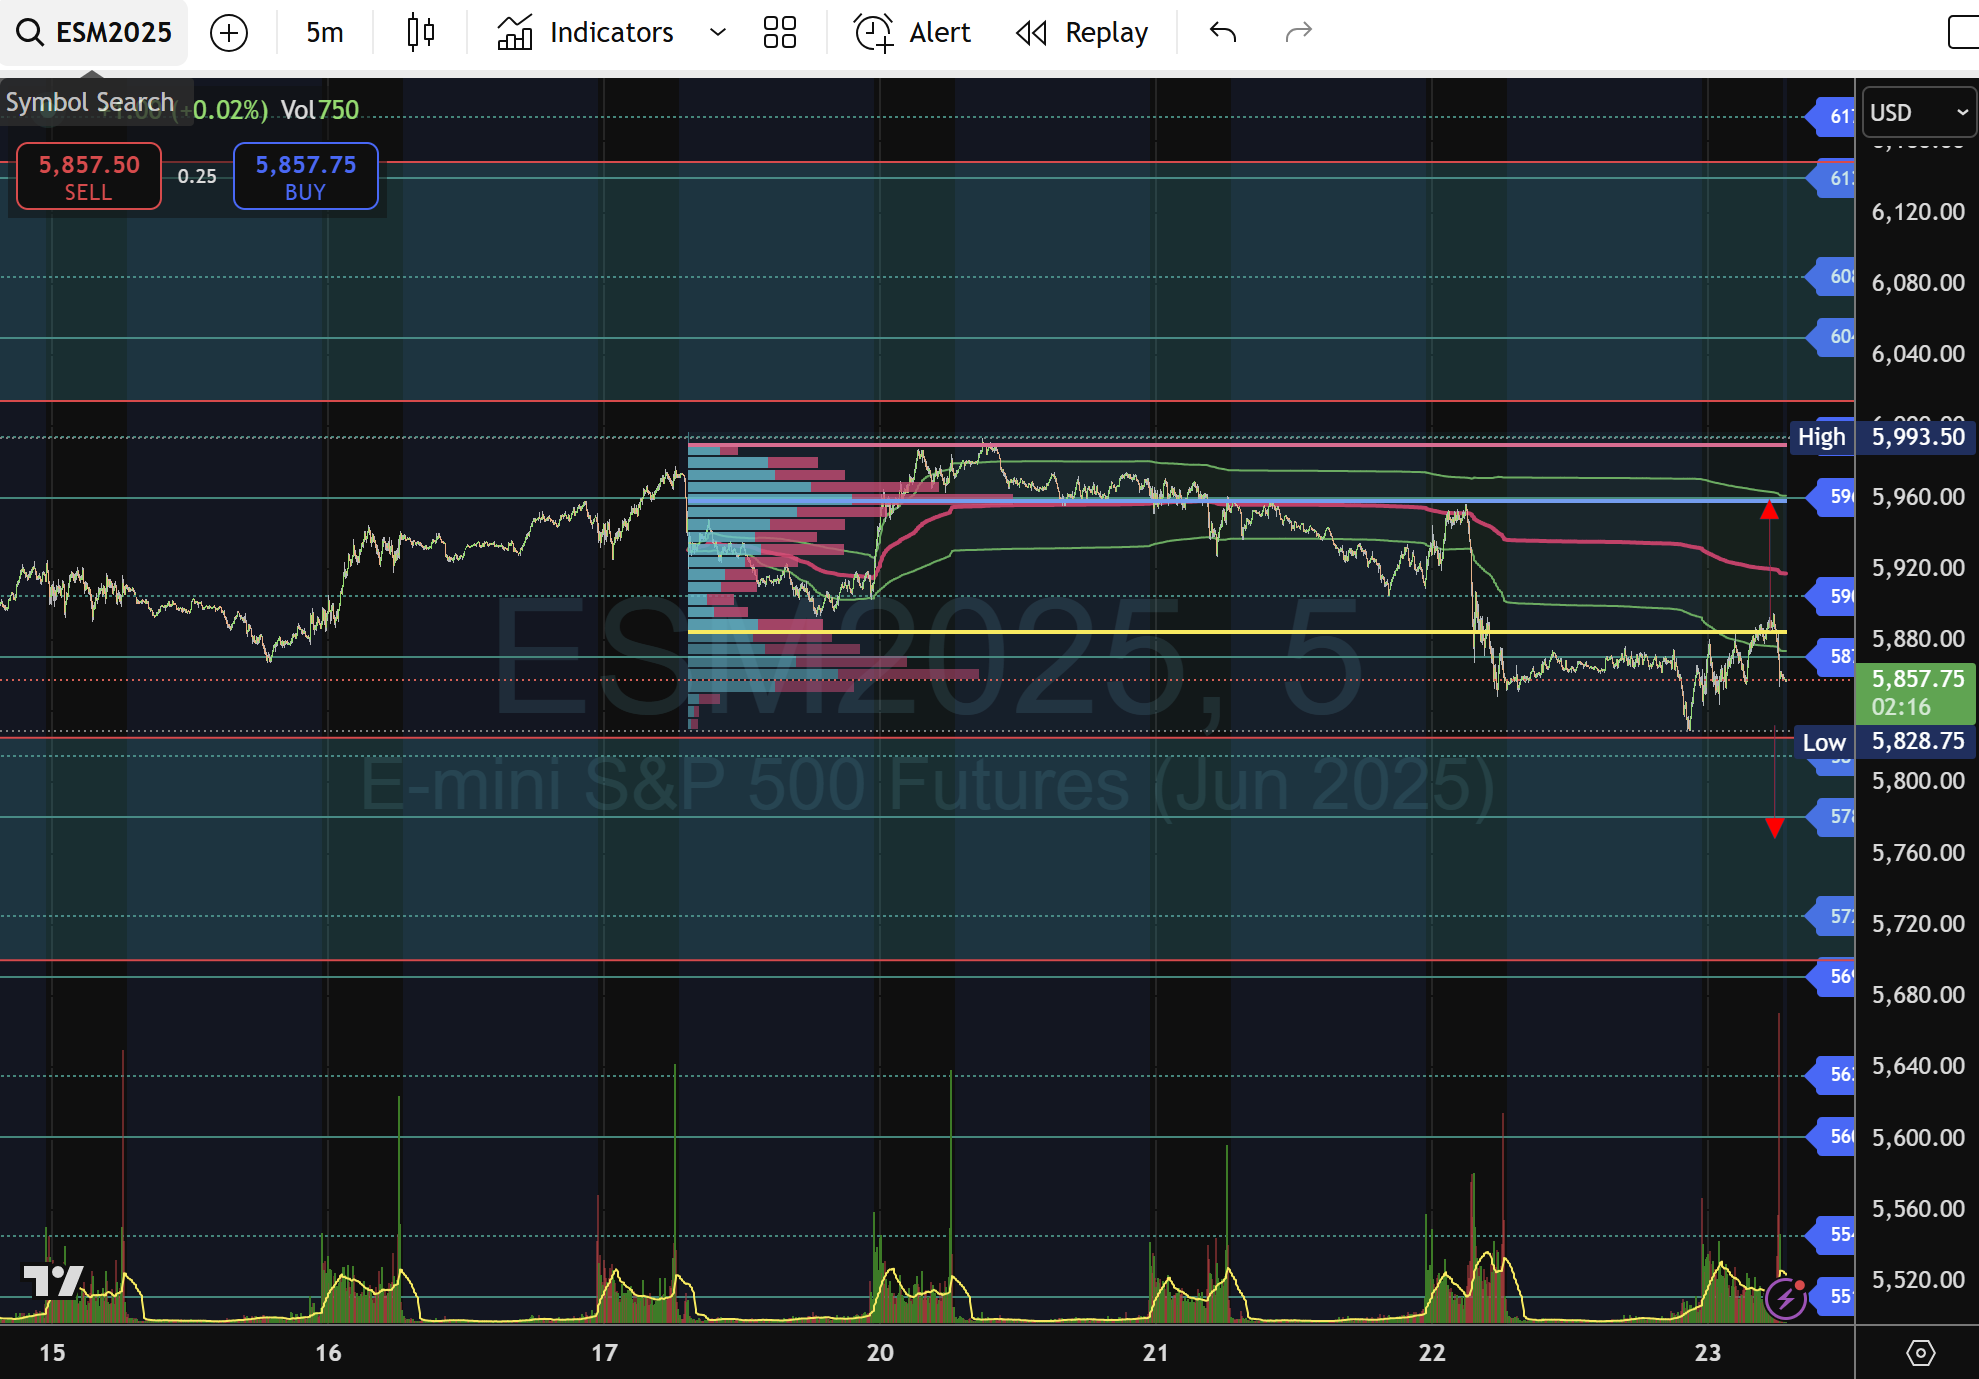Click date 17 on the time axis
This screenshot has width=1979, height=1379.
pyautogui.click(x=604, y=1353)
